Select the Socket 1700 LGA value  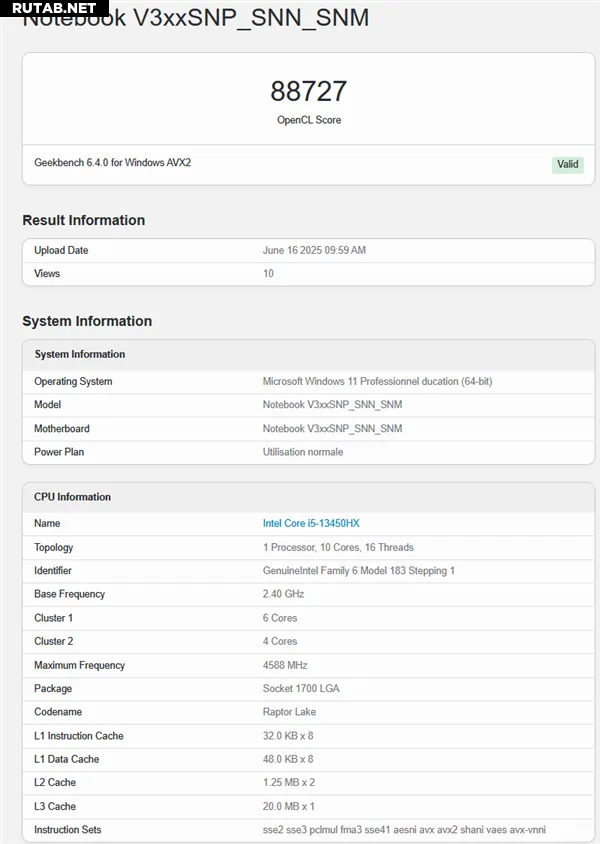click(x=301, y=688)
